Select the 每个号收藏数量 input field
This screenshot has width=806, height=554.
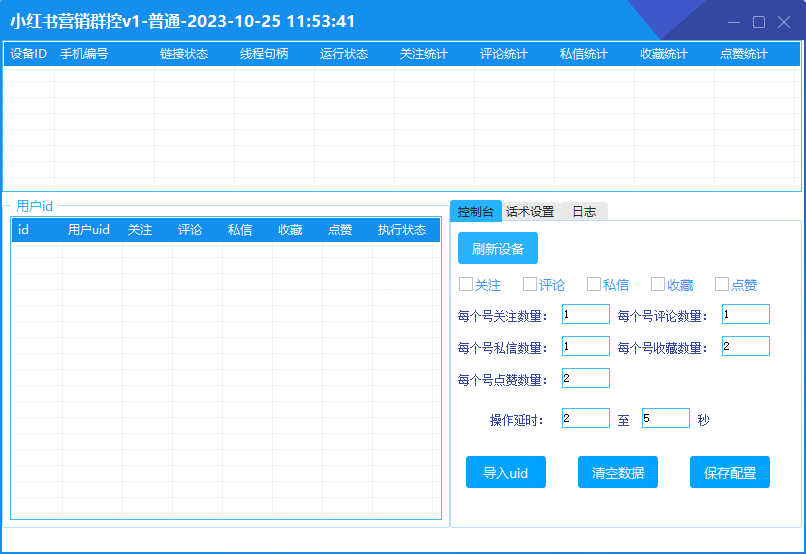pos(745,347)
